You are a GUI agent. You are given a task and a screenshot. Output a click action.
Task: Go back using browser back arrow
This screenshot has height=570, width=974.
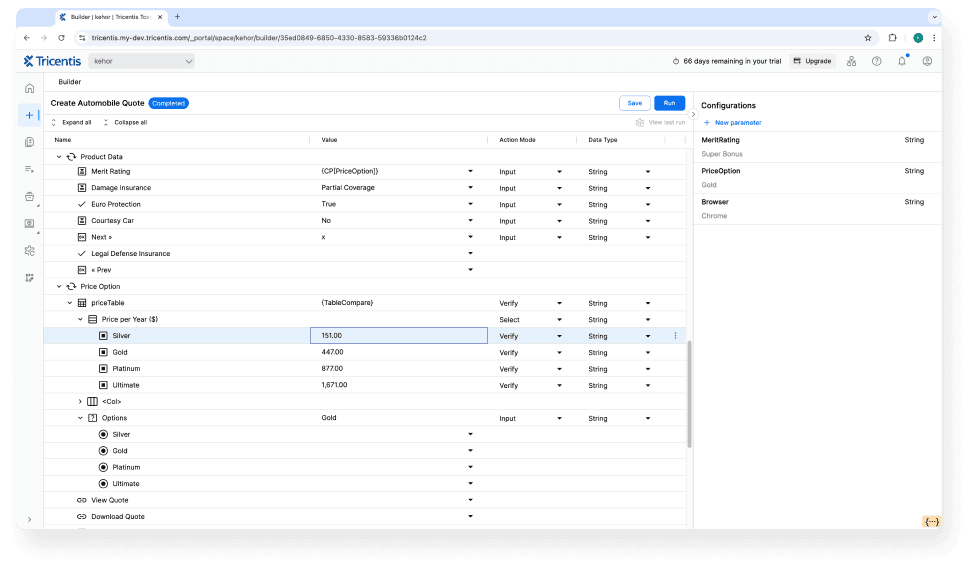click(x=27, y=38)
